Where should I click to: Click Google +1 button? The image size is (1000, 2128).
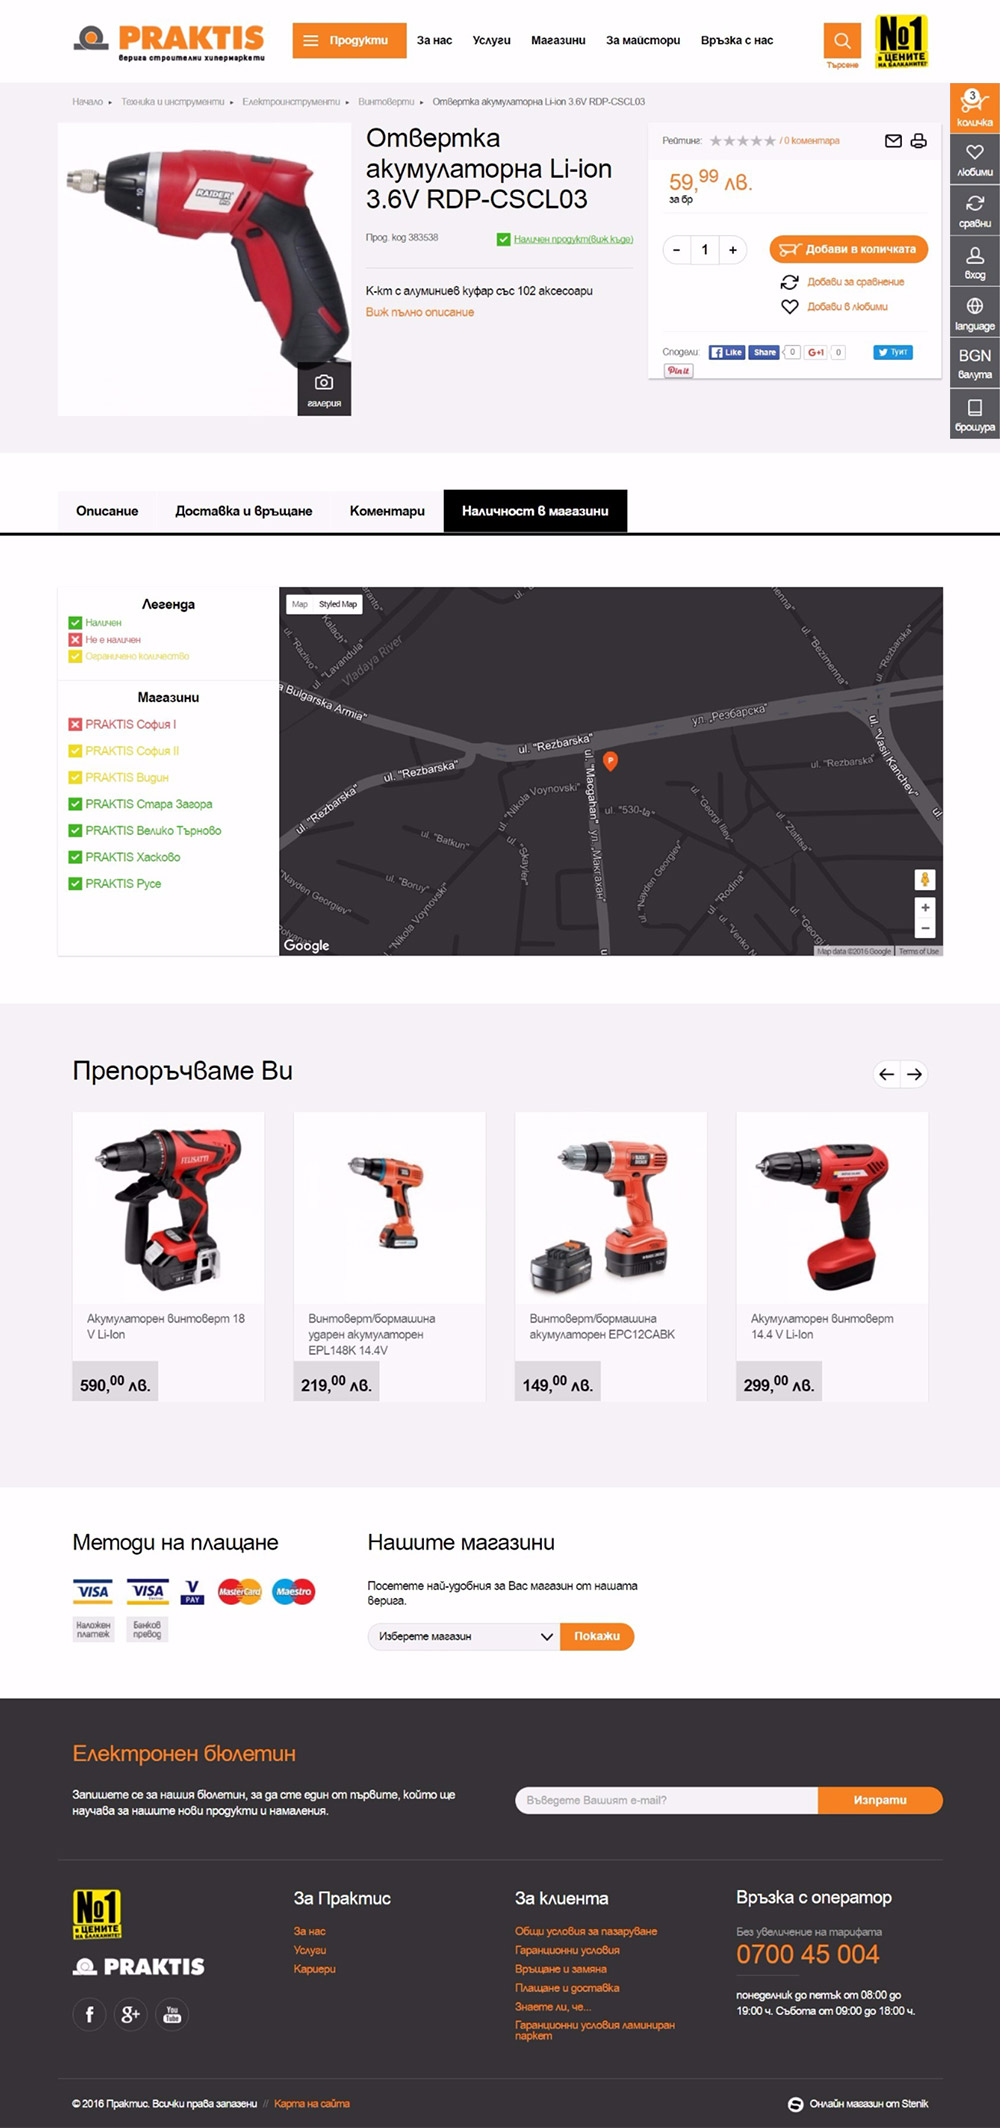point(816,352)
